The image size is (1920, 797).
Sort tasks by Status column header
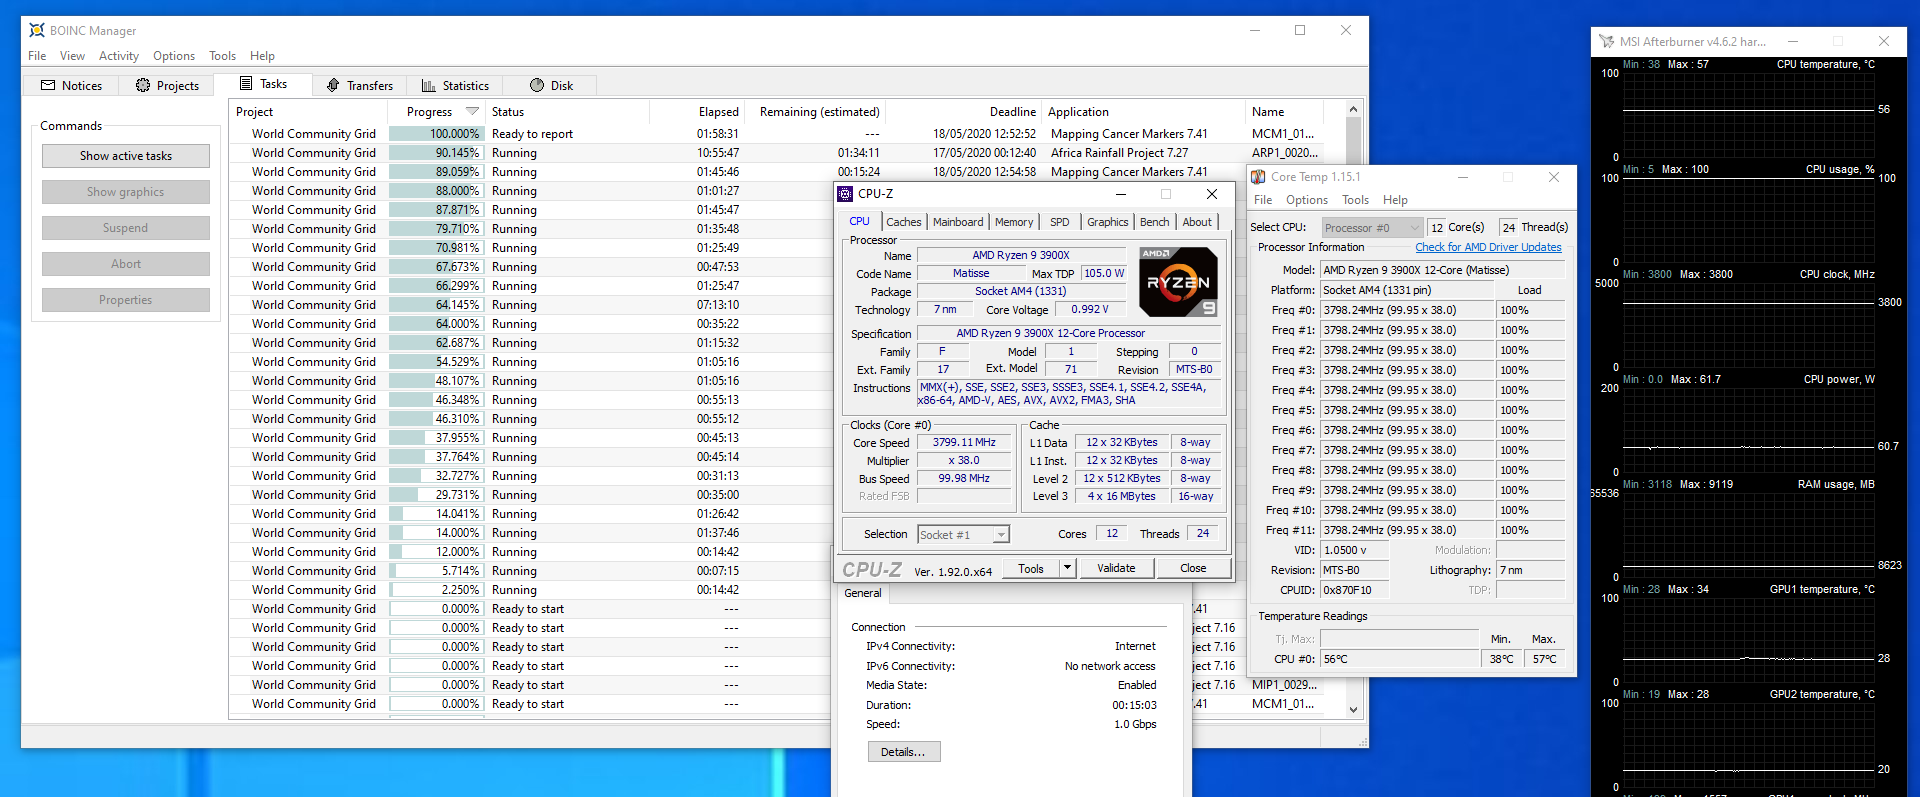(x=567, y=112)
